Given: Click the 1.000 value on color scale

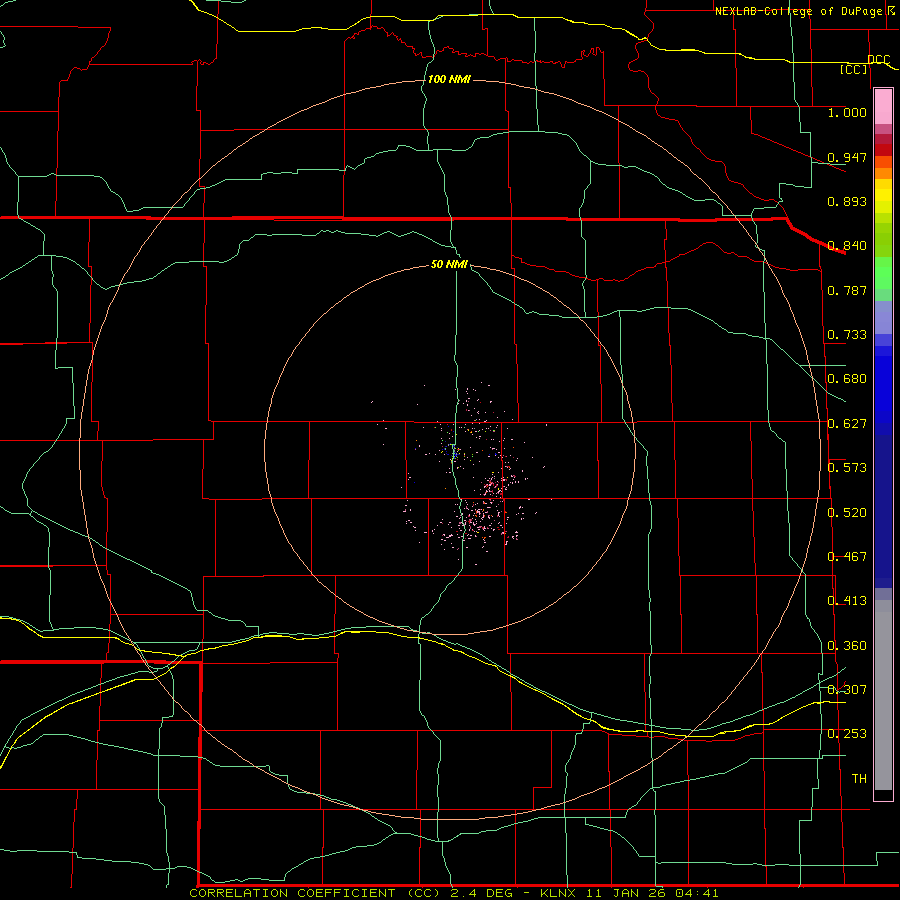Looking at the screenshot, I should click(x=847, y=113).
